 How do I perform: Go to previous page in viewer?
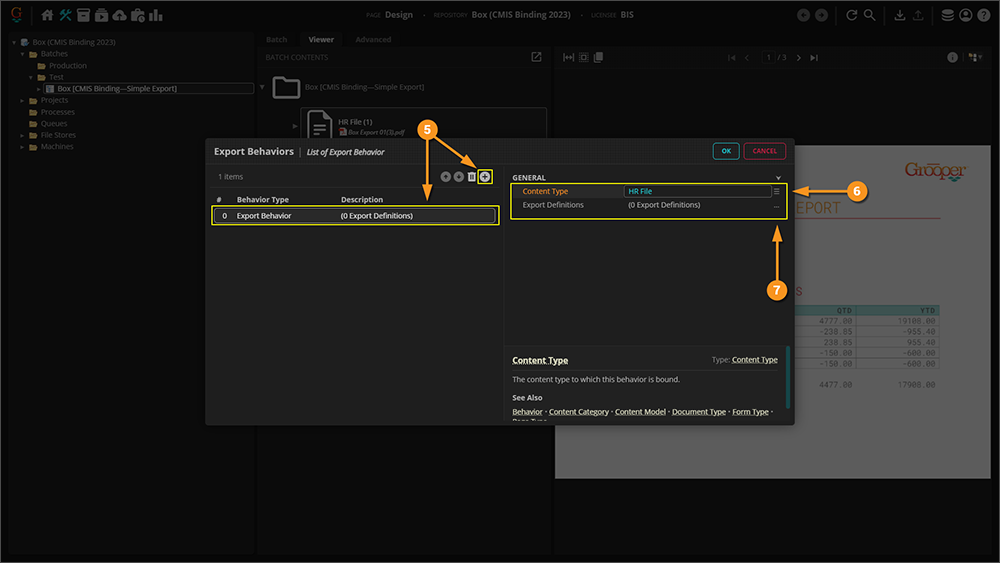coord(747,57)
